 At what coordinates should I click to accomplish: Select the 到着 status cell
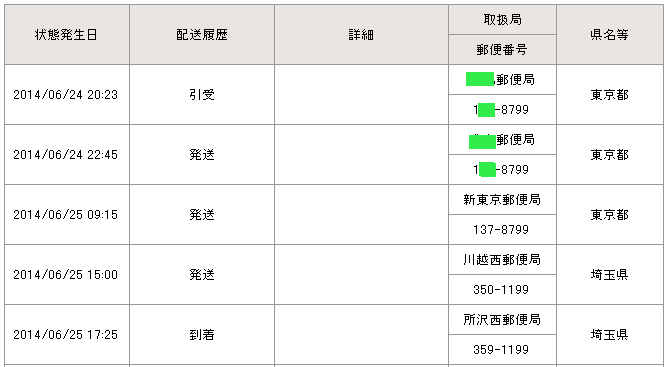pos(202,335)
